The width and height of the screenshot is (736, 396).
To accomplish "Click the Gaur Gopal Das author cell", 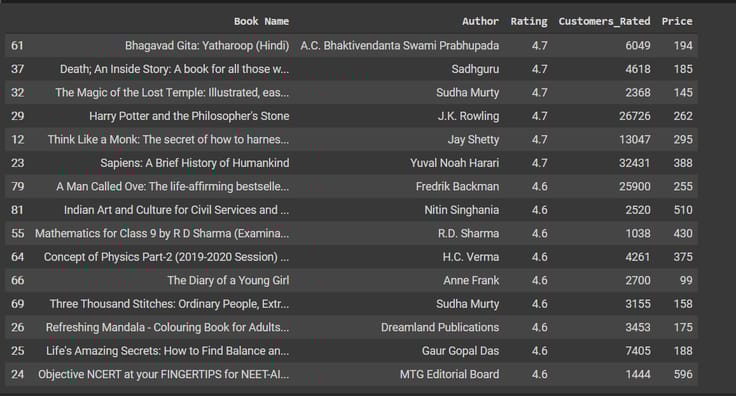I will tap(460, 350).
